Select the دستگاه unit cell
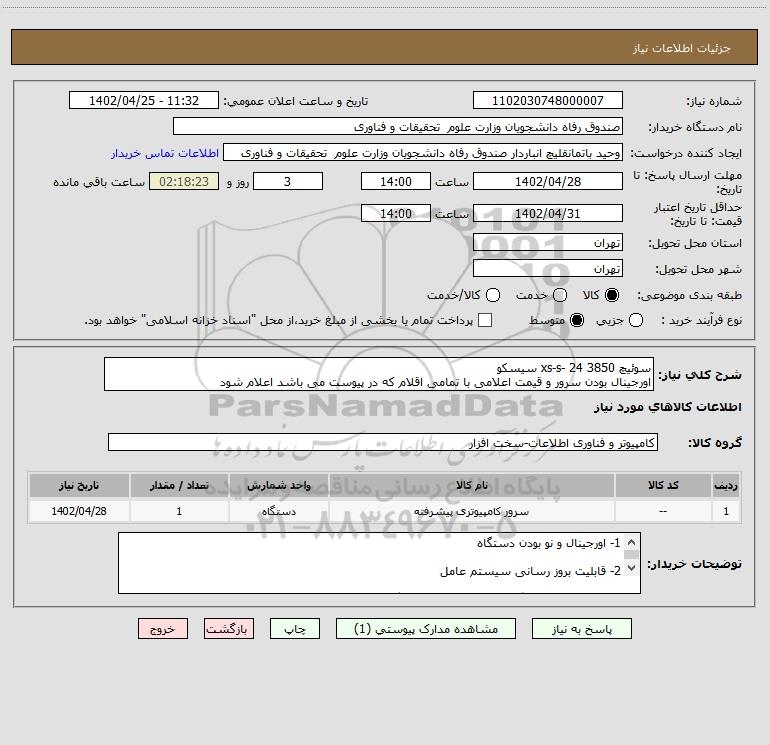 278,511
